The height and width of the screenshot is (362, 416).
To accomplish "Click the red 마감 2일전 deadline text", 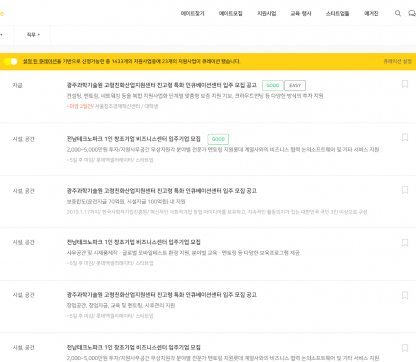I will point(80,106).
